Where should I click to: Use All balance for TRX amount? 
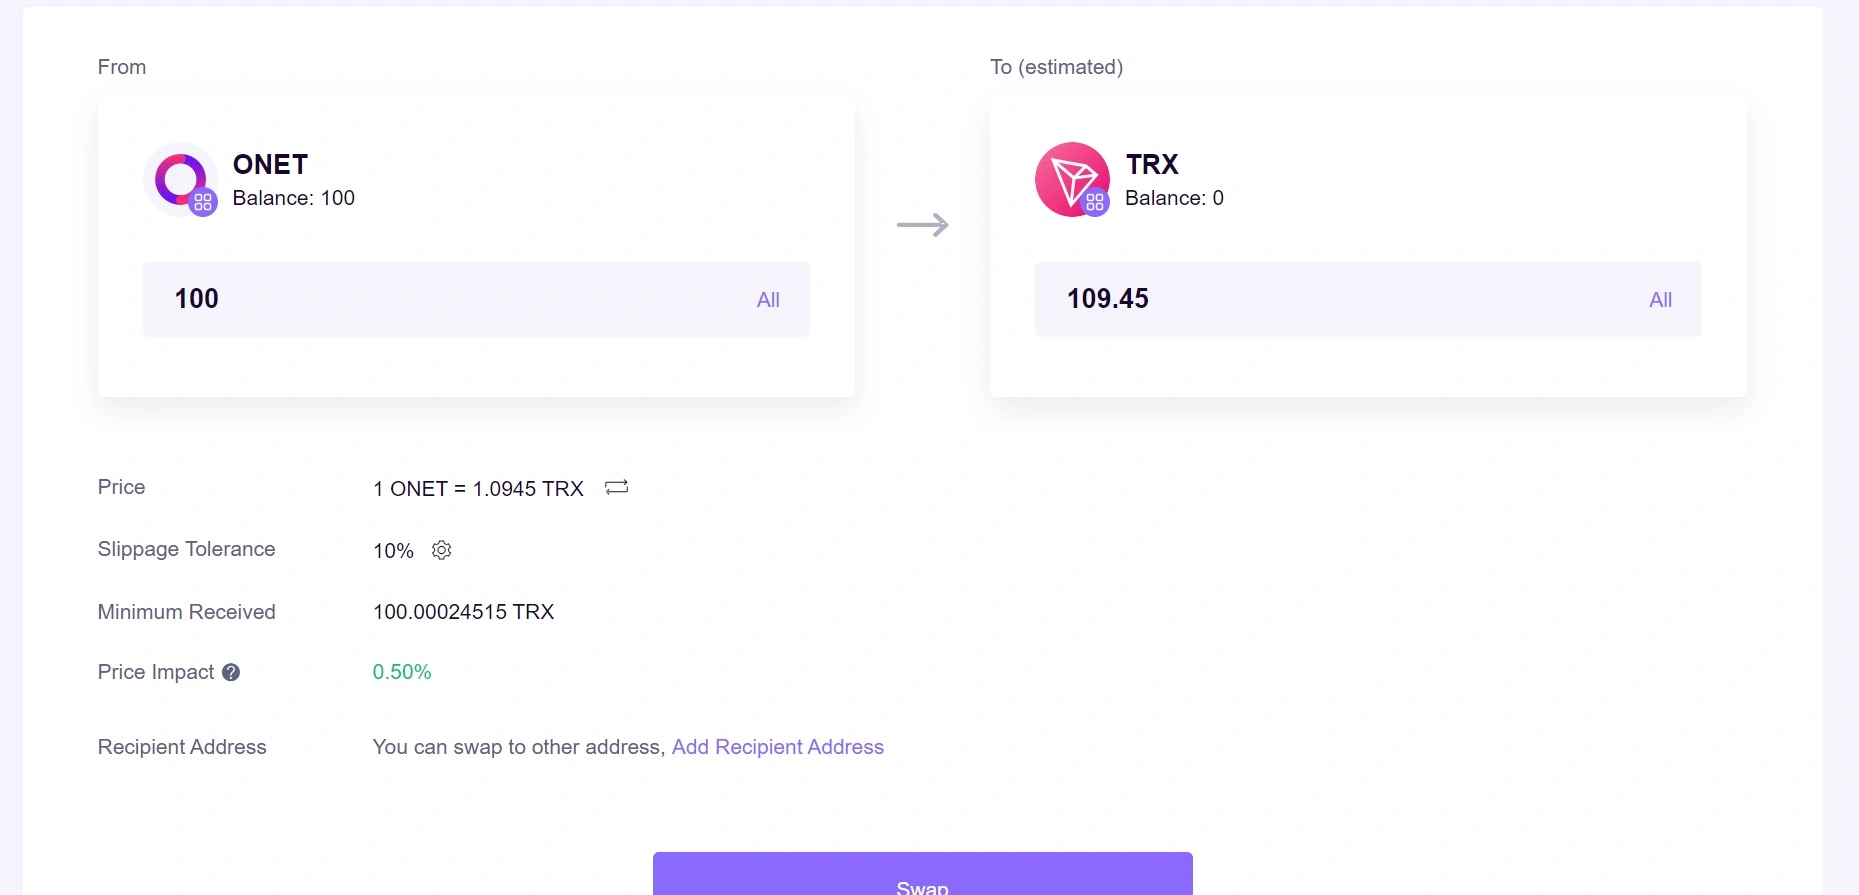click(x=1660, y=300)
